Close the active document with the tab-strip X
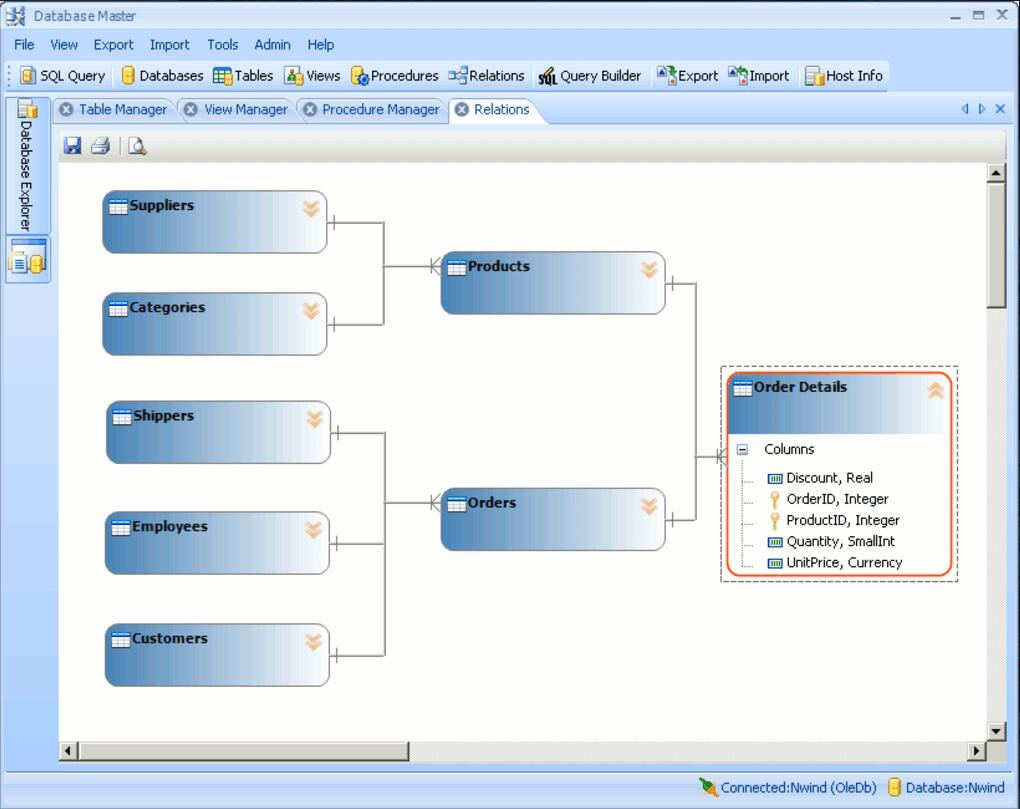Image resolution: width=1020 pixels, height=809 pixels. pos(1000,109)
